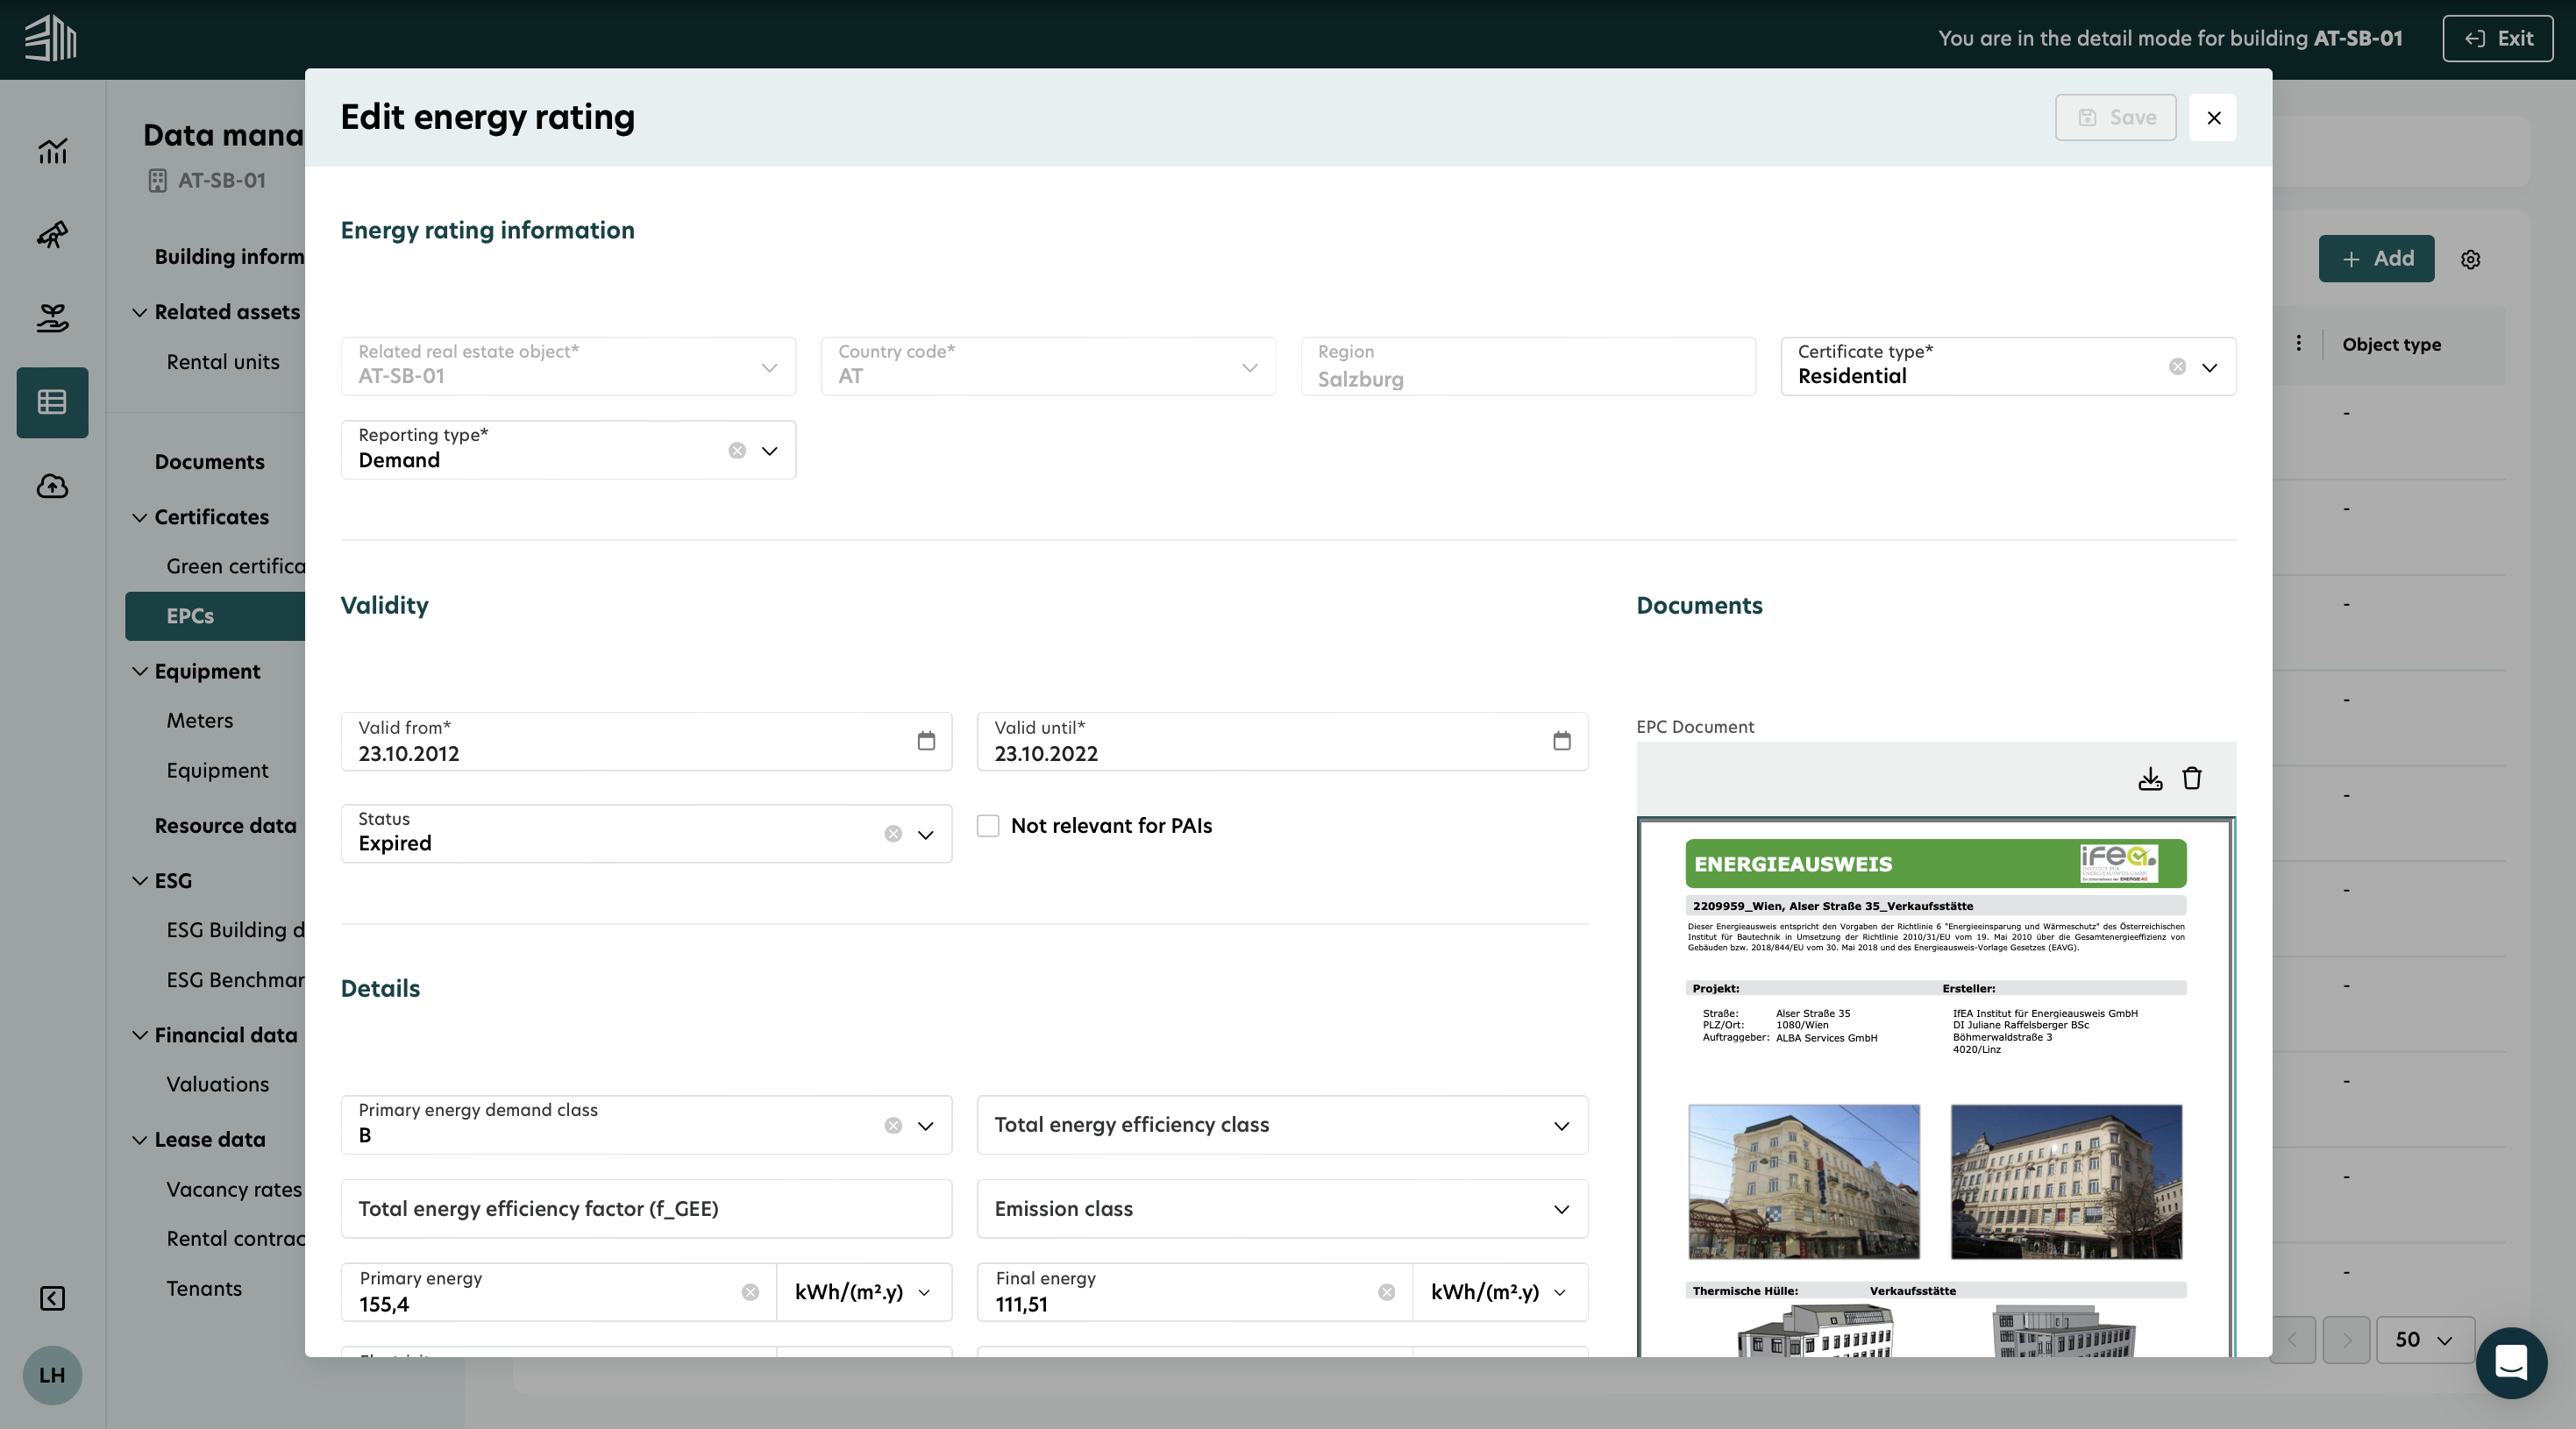
Task: Download the EPC document
Action: pyautogui.click(x=2150, y=779)
